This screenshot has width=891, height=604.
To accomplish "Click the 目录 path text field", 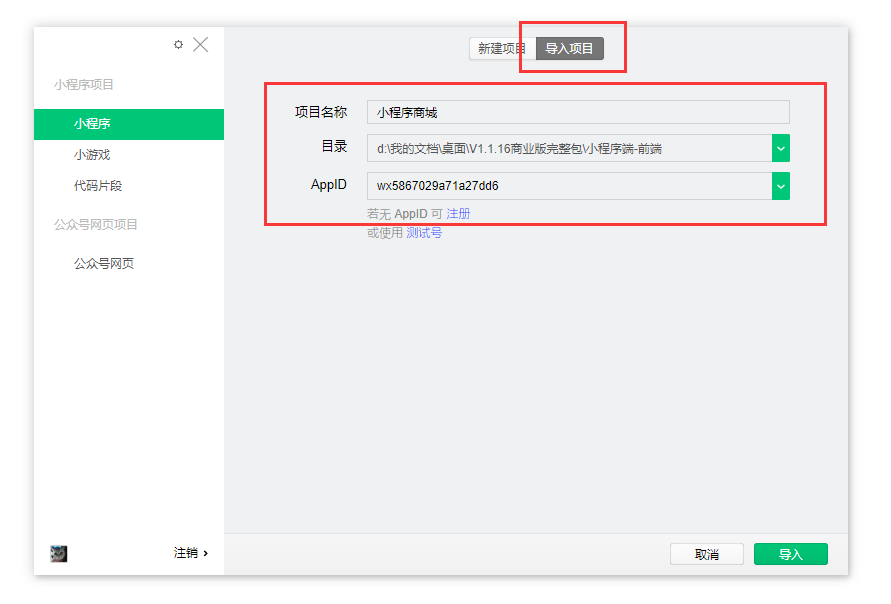I will pos(568,149).
